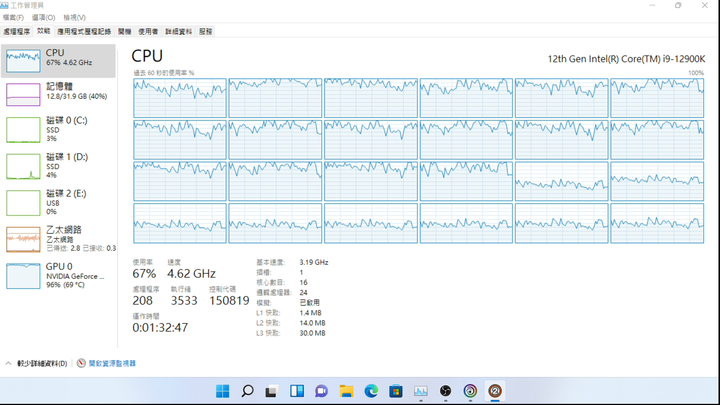Screen dimensions: 720x405
Task: Click the 3533 threads value
Action: click(184, 301)
